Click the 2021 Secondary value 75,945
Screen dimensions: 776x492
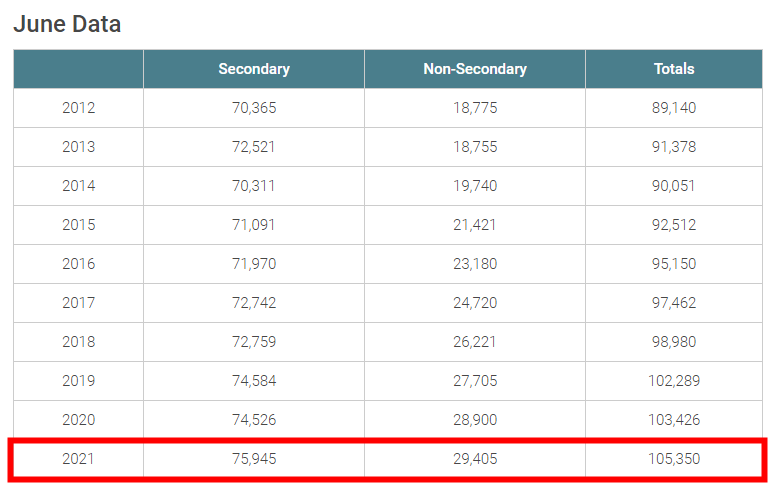[254, 459]
